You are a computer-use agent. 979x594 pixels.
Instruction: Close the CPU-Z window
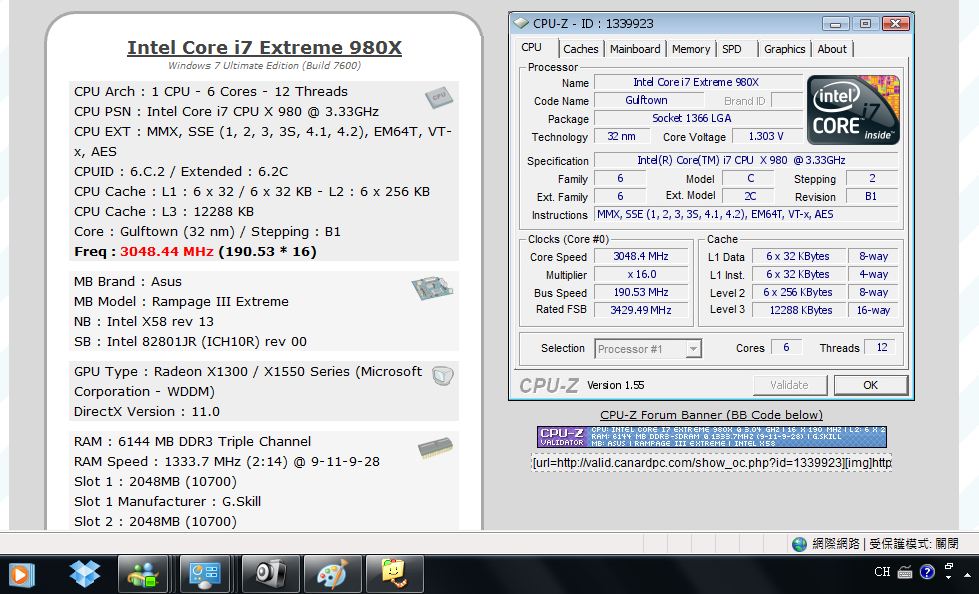[895, 24]
